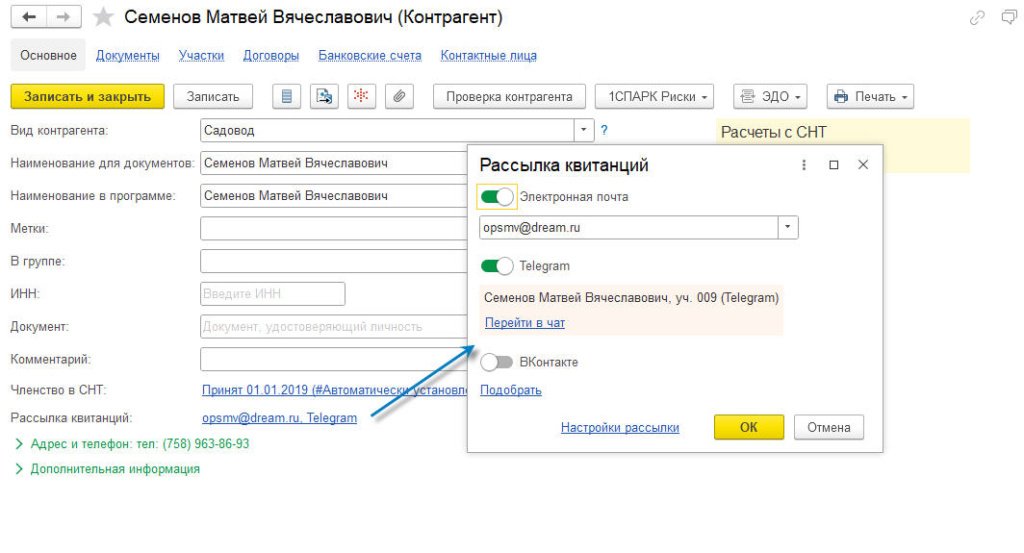Image resolution: width=1024 pixels, height=553 pixels.
Task: Click the forward navigation arrow
Action: (63, 18)
